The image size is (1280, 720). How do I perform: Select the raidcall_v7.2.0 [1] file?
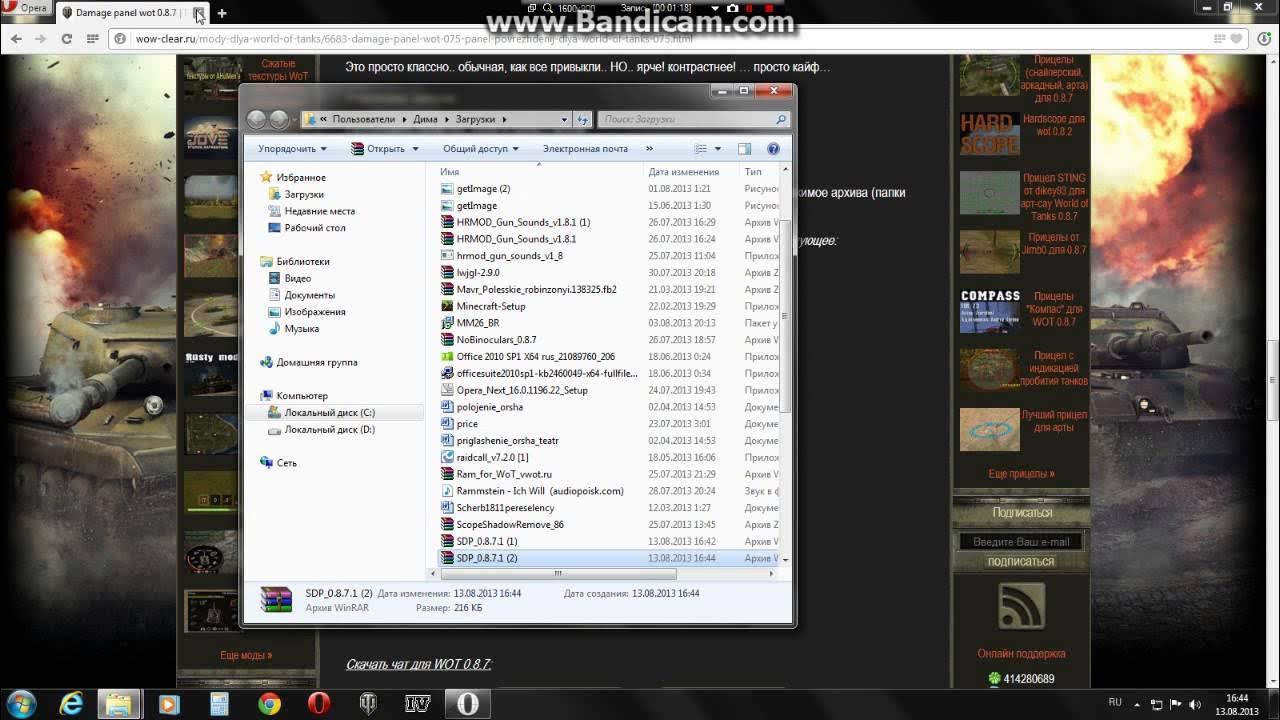coord(492,457)
